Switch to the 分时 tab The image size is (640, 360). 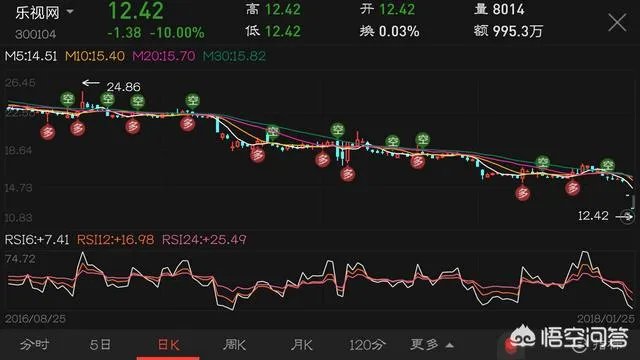point(34,345)
